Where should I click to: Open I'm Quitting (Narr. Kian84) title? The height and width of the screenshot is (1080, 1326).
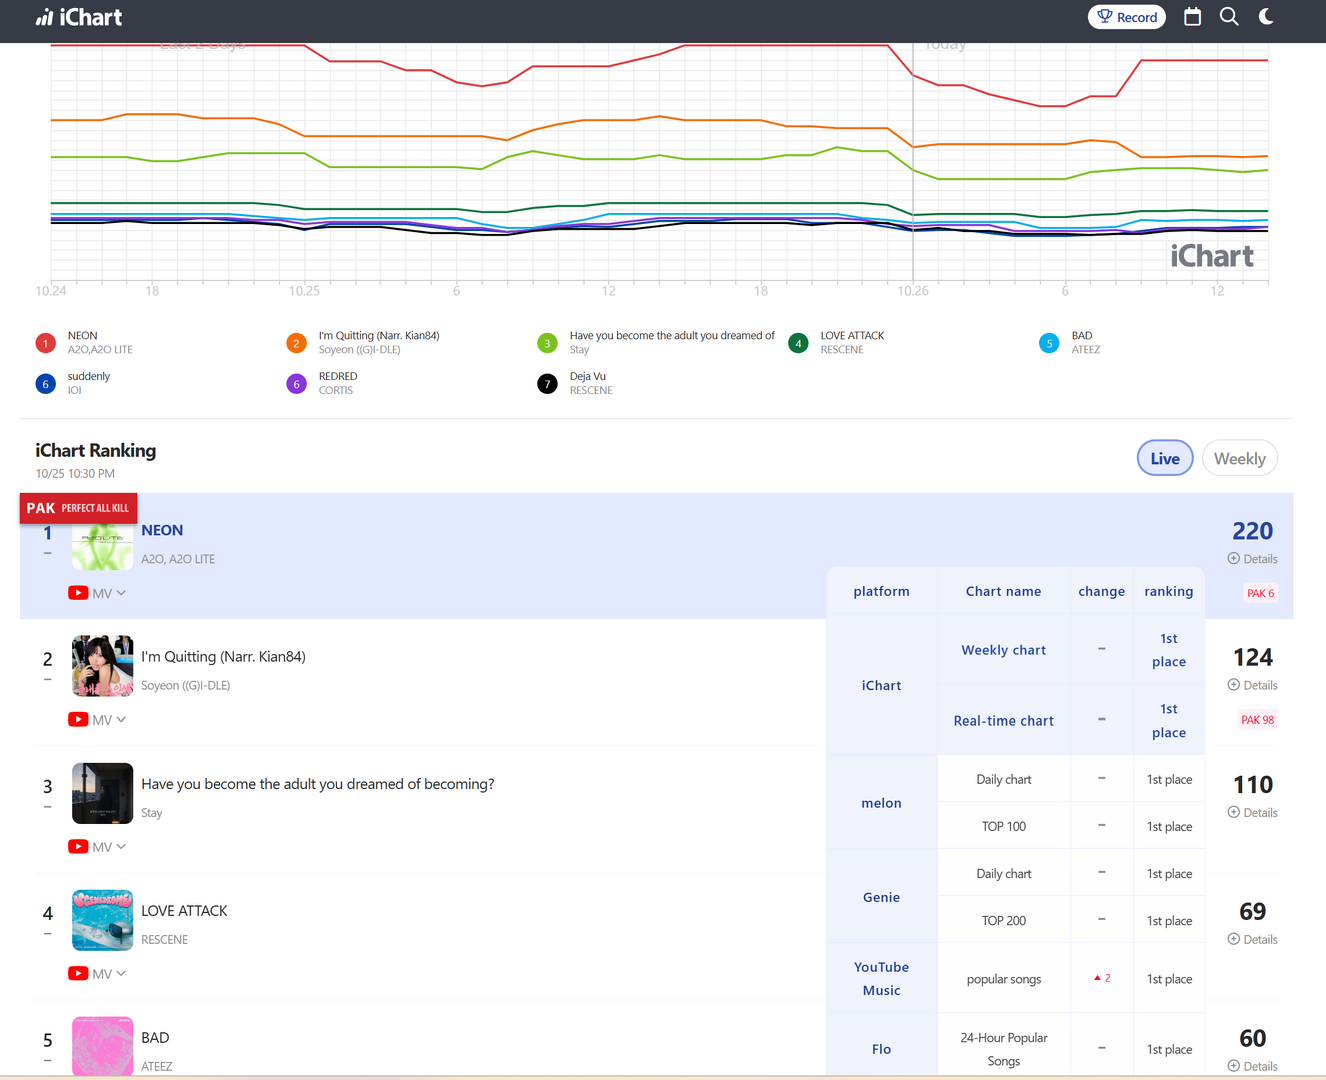[223, 657]
